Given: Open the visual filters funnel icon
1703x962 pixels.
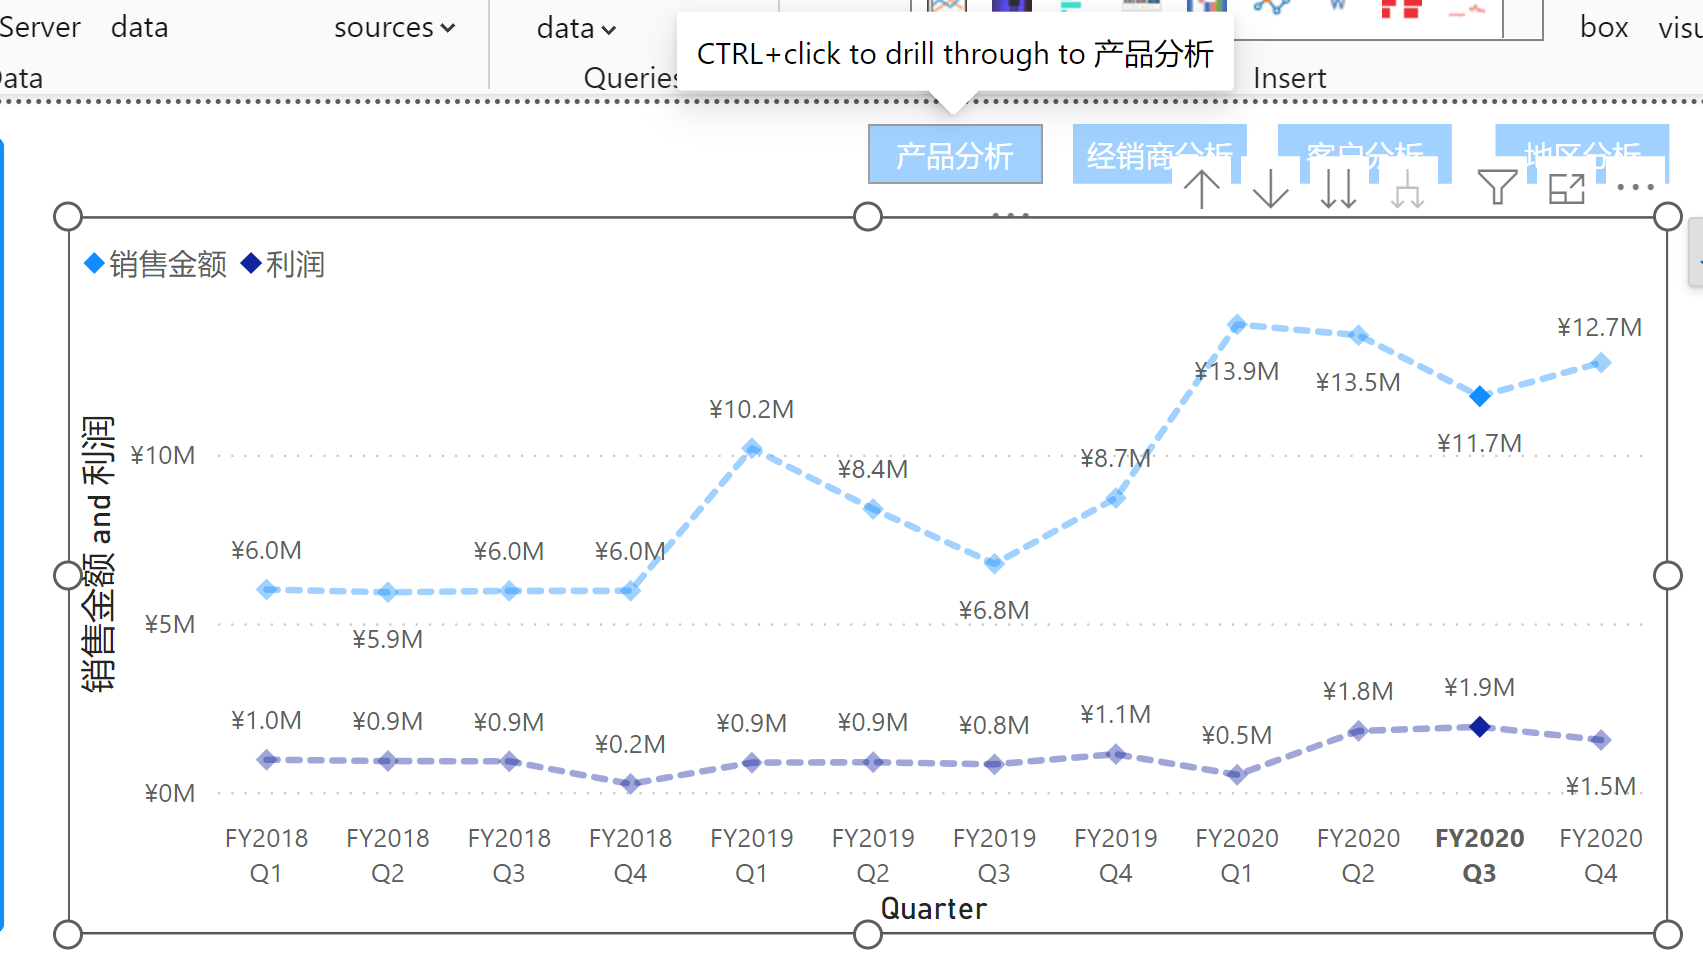Looking at the screenshot, I should tap(1497, 187).
